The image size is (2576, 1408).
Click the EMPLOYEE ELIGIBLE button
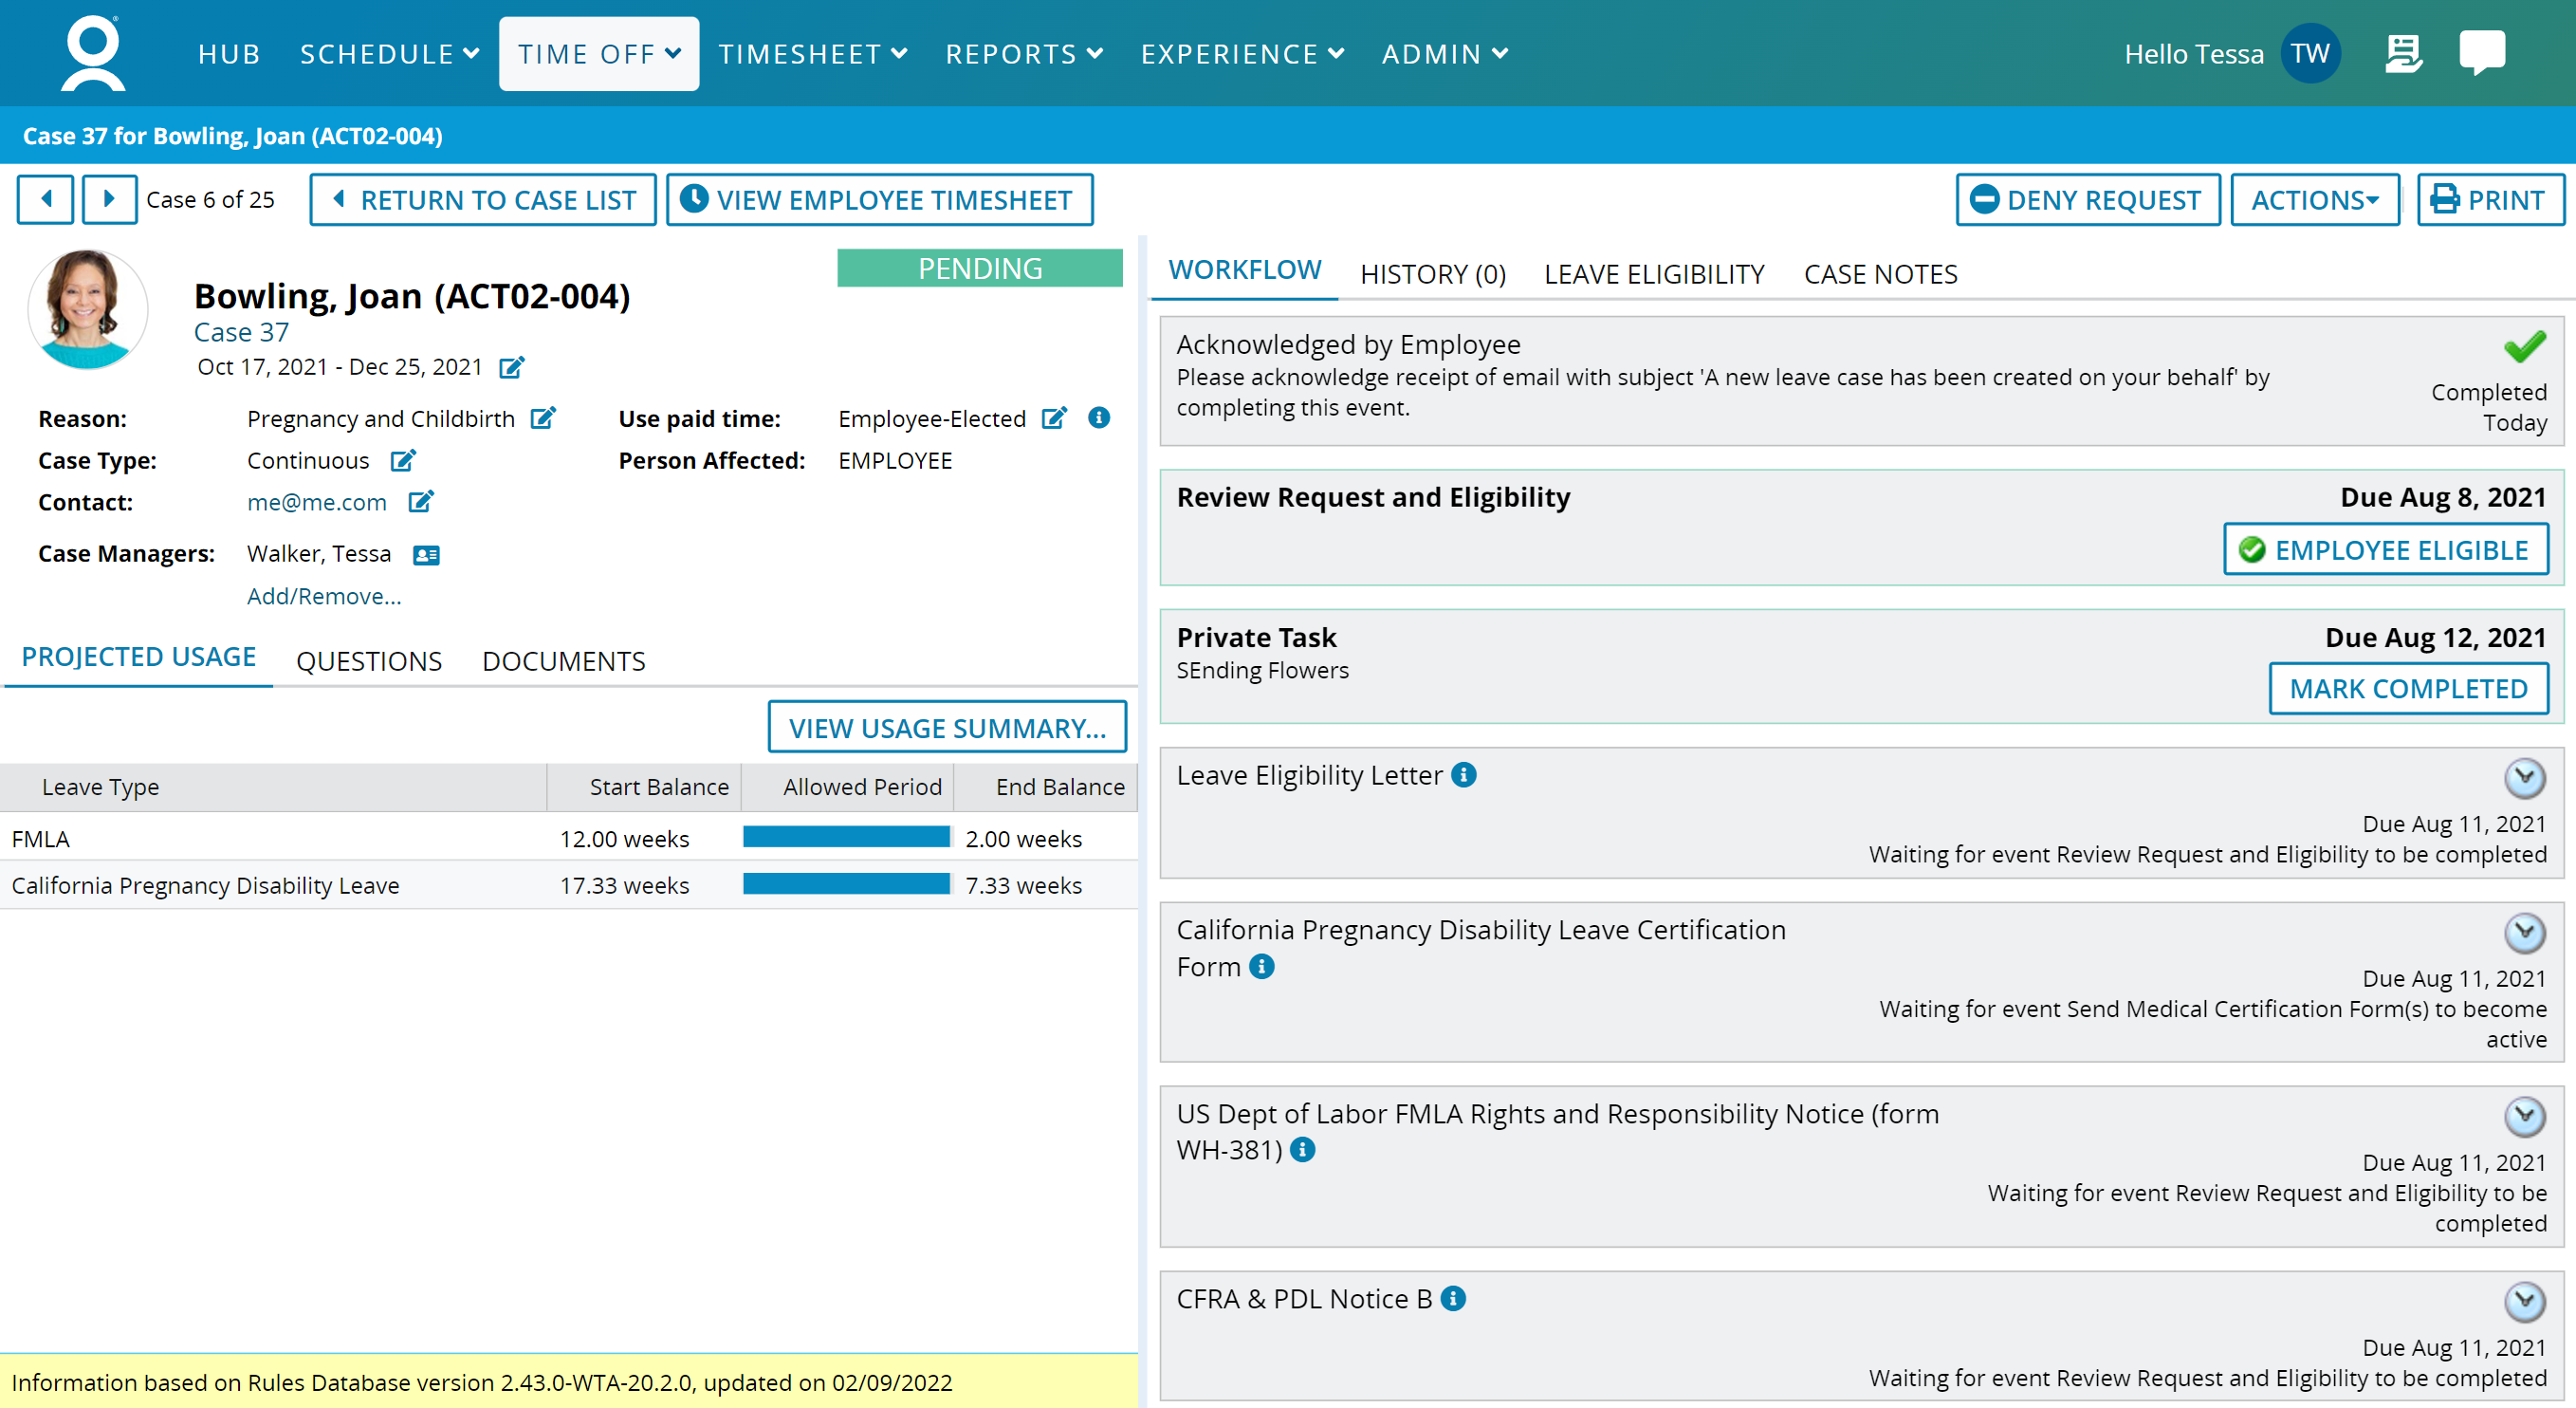[x=2386, y=549]
